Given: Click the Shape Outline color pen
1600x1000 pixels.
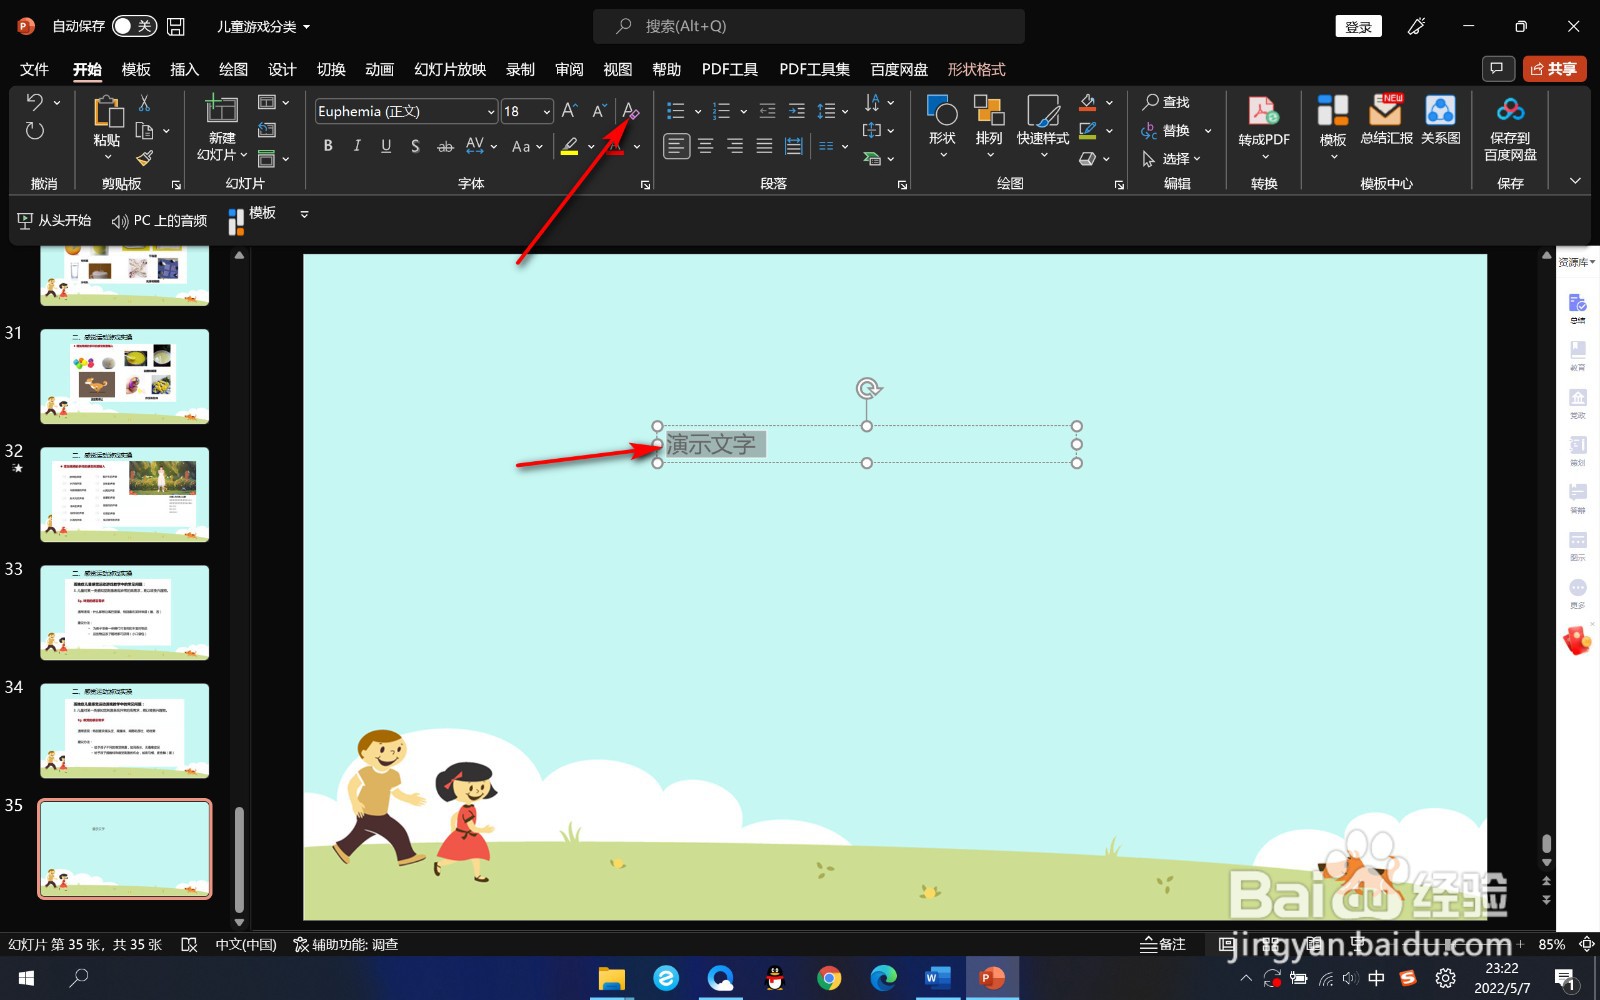Looking at the screenshot, I should coord(1087,130).
